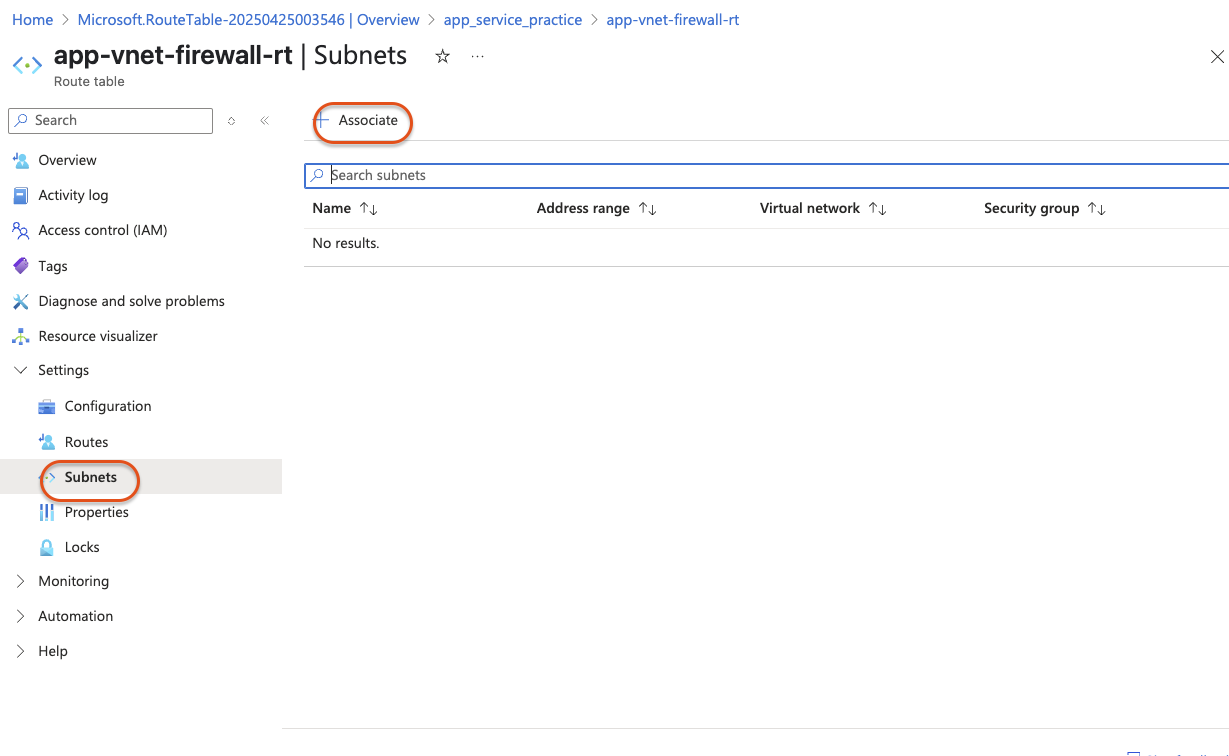Sort by Virtual network column arrows
Viewport: 1229px width, 756px height.
(877, 209)
